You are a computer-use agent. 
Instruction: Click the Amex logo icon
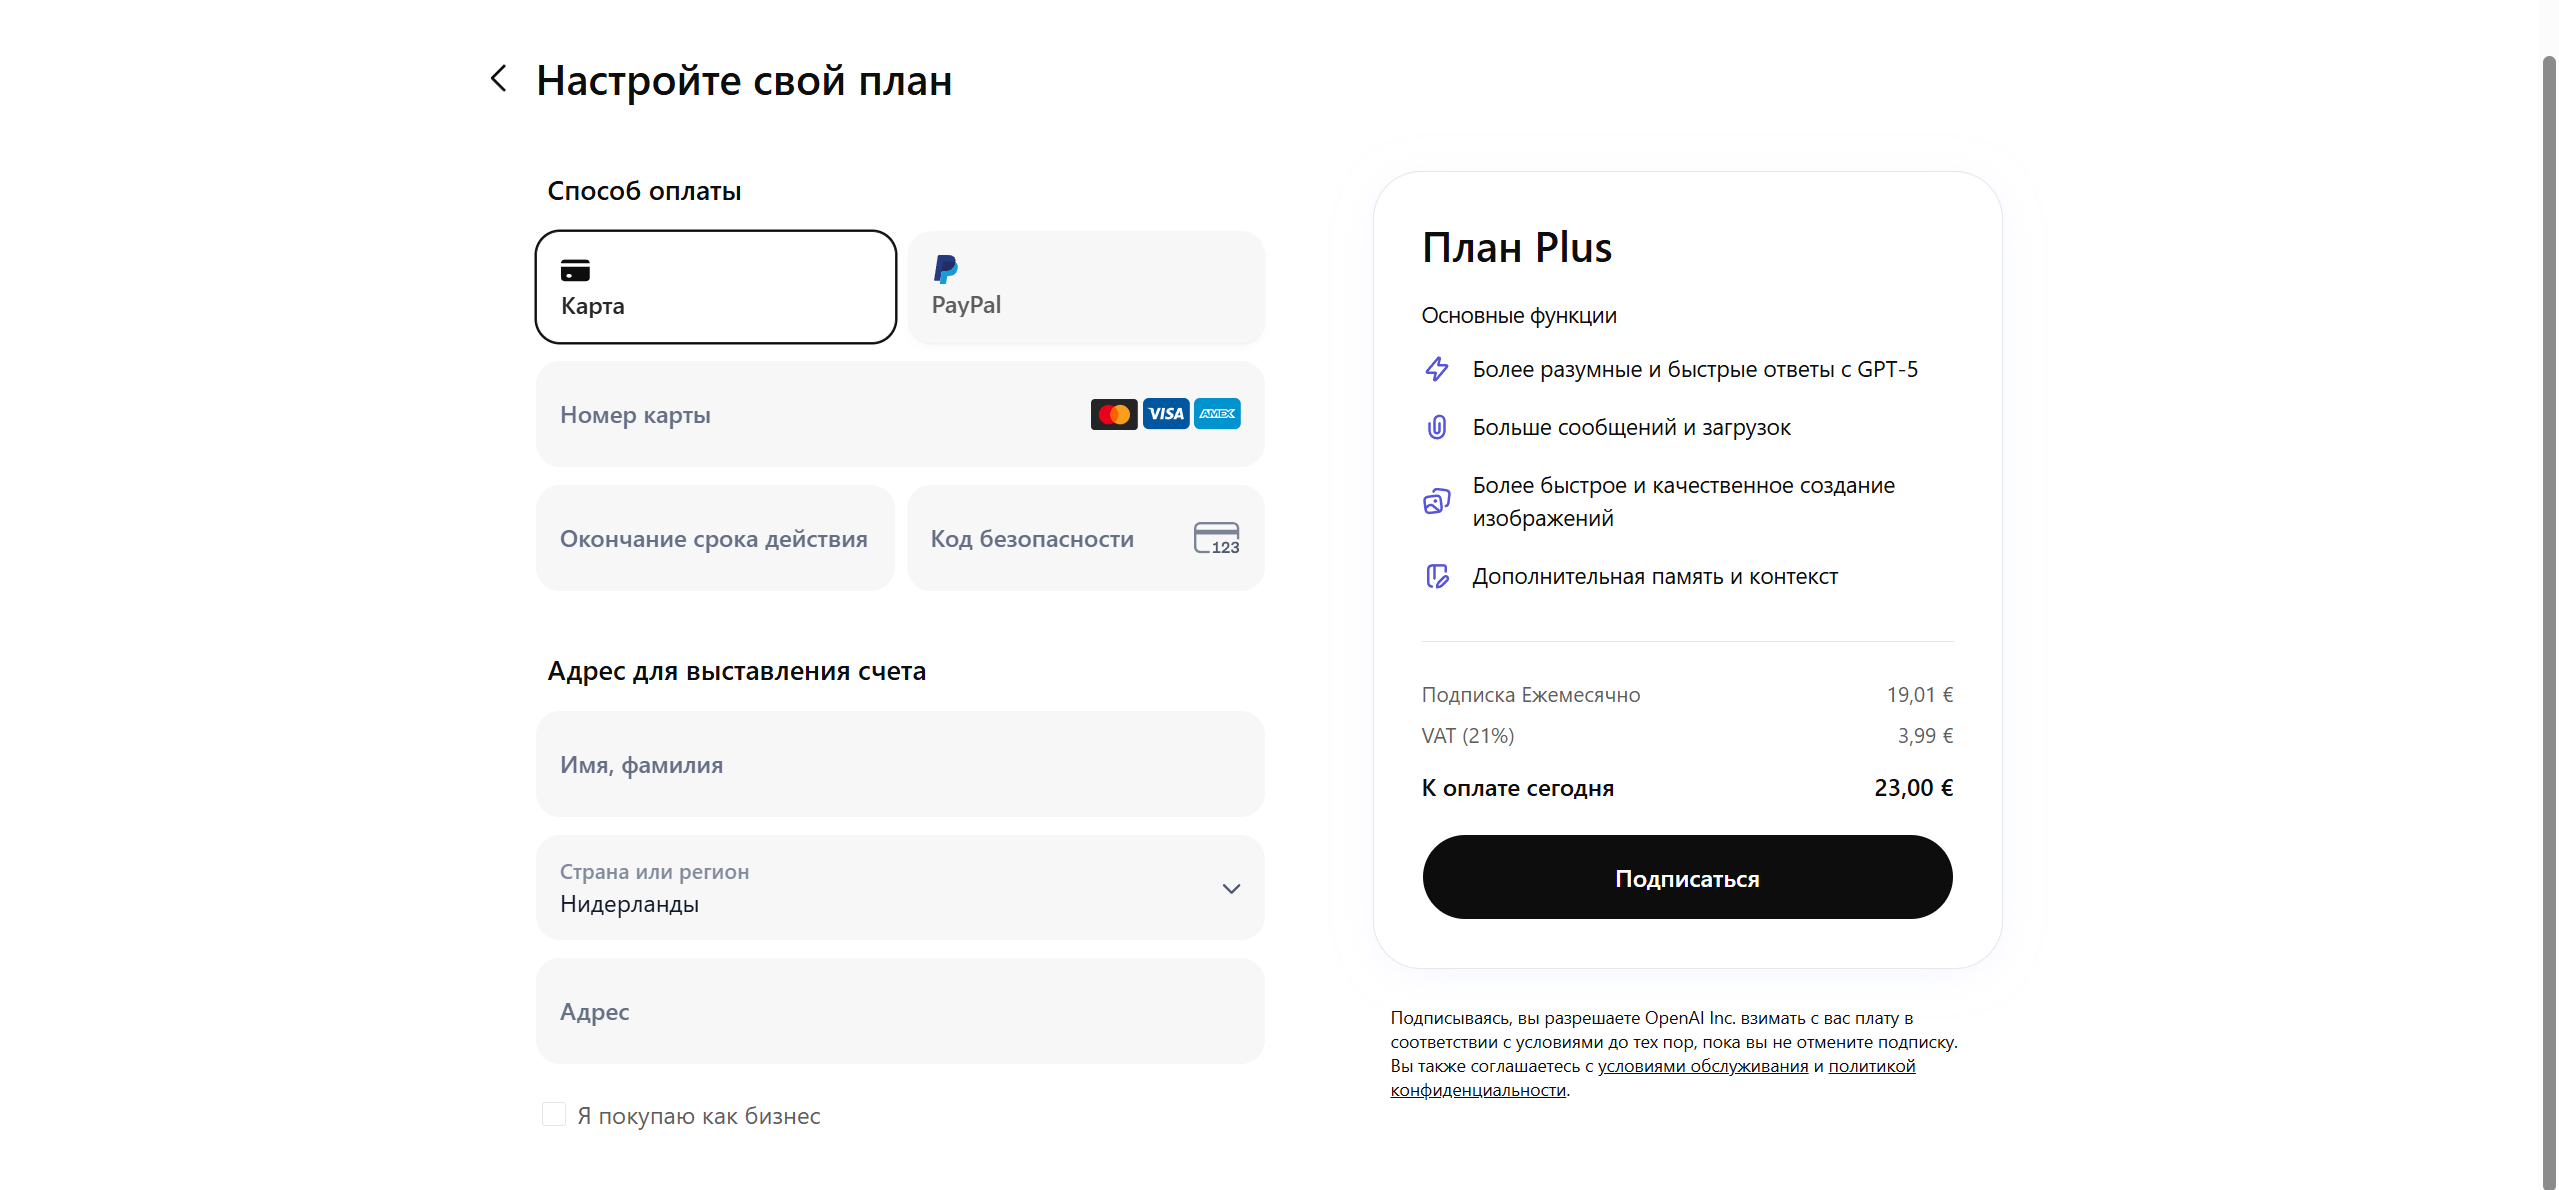tap(1217, 414)
